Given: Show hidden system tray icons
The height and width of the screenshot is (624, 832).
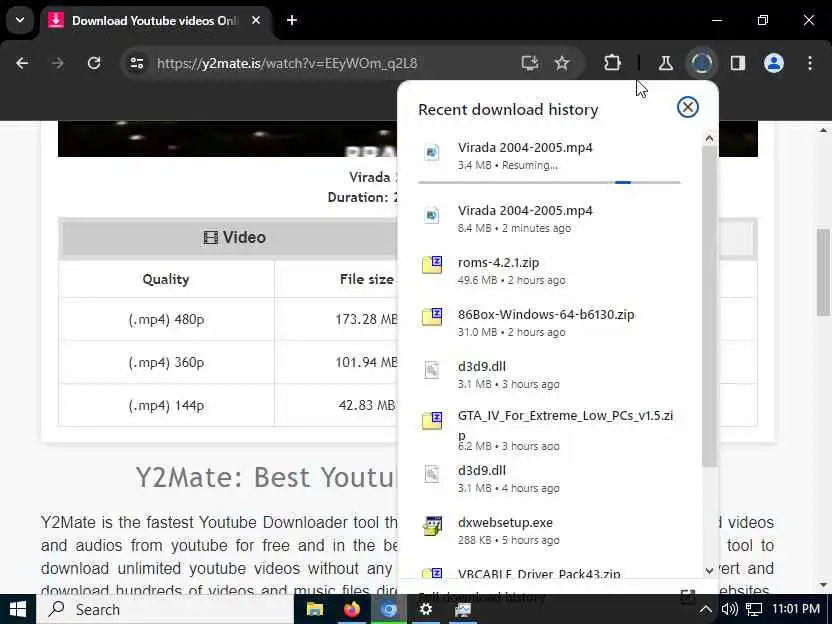Looking at the screenshot, I should [x=705, y=609].
